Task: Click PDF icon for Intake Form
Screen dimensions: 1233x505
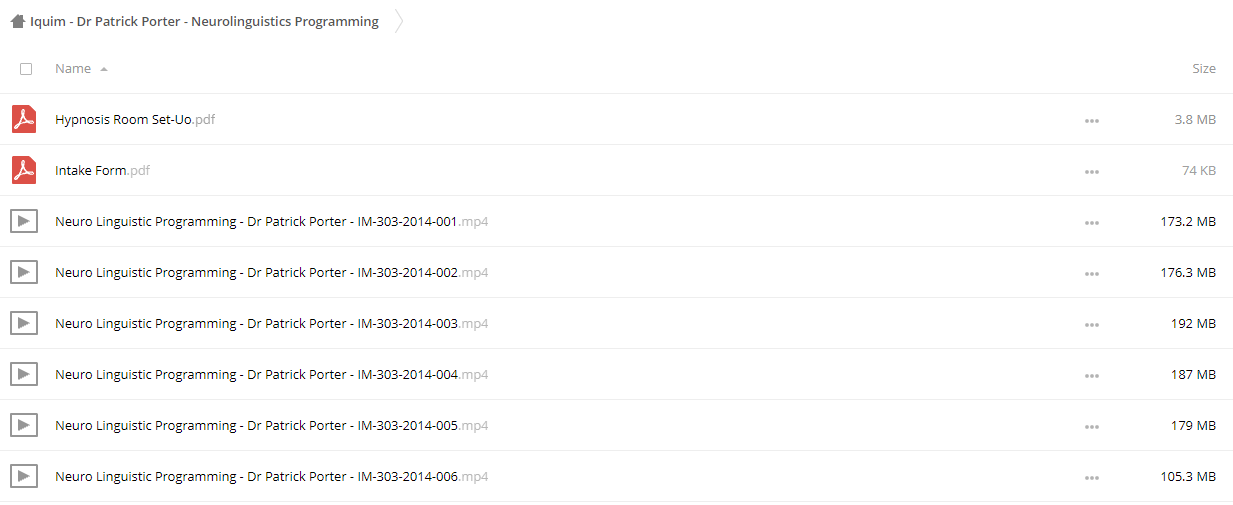Action: tap(24, 170)
